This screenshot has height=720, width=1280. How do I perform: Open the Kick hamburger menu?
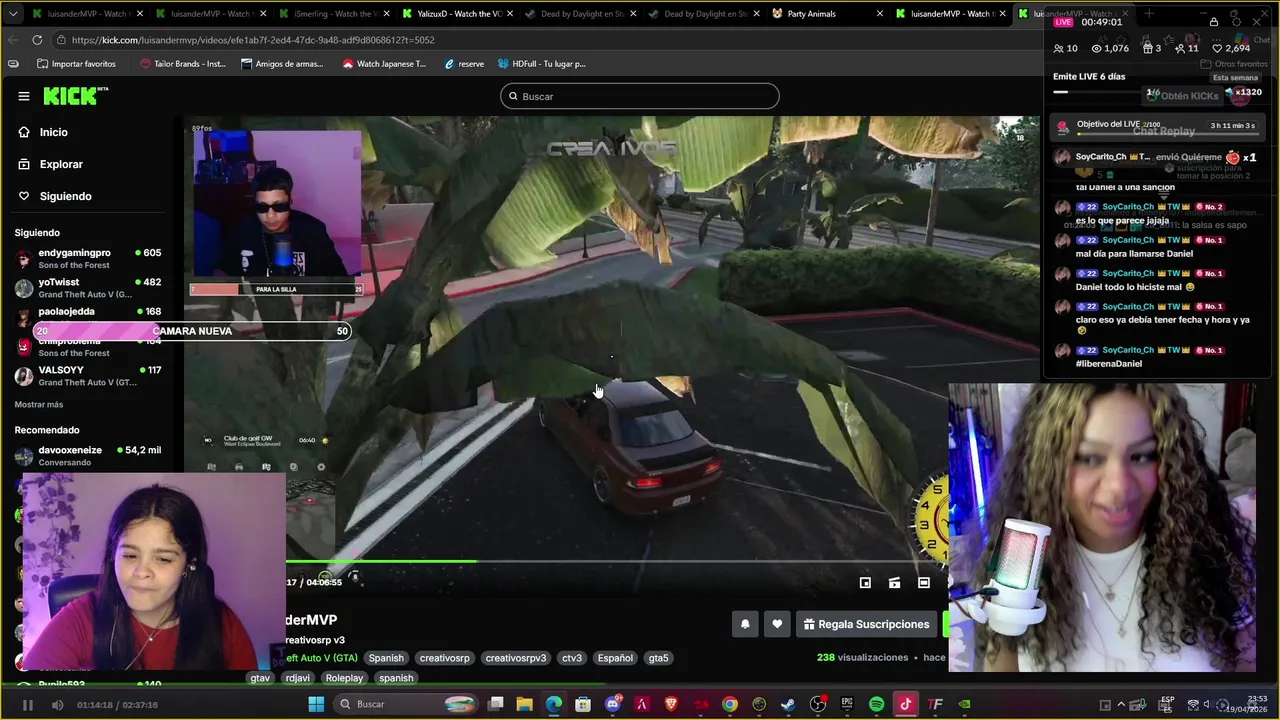point(24,96)
